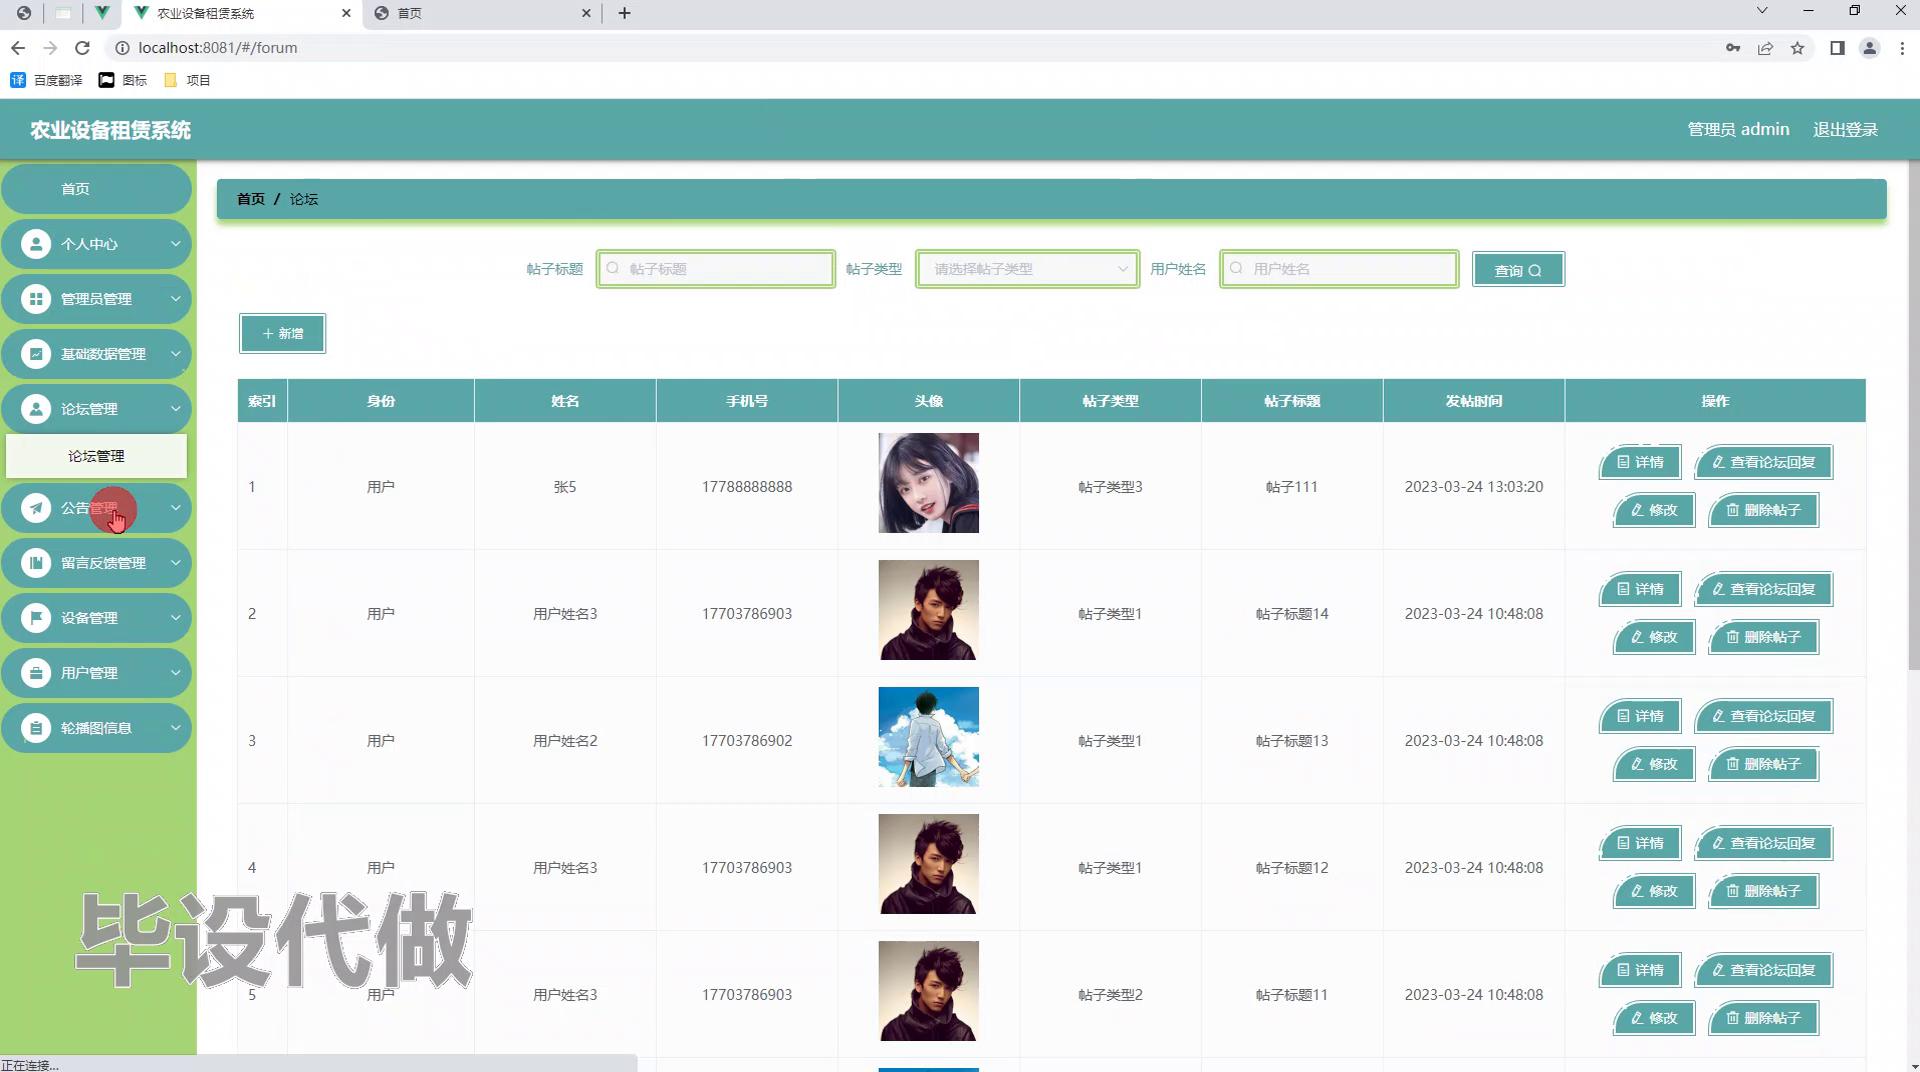1920x1072 pixels.
Task: Click 查看论坛回复 for 帖子111
Action: click(1764, 462)
